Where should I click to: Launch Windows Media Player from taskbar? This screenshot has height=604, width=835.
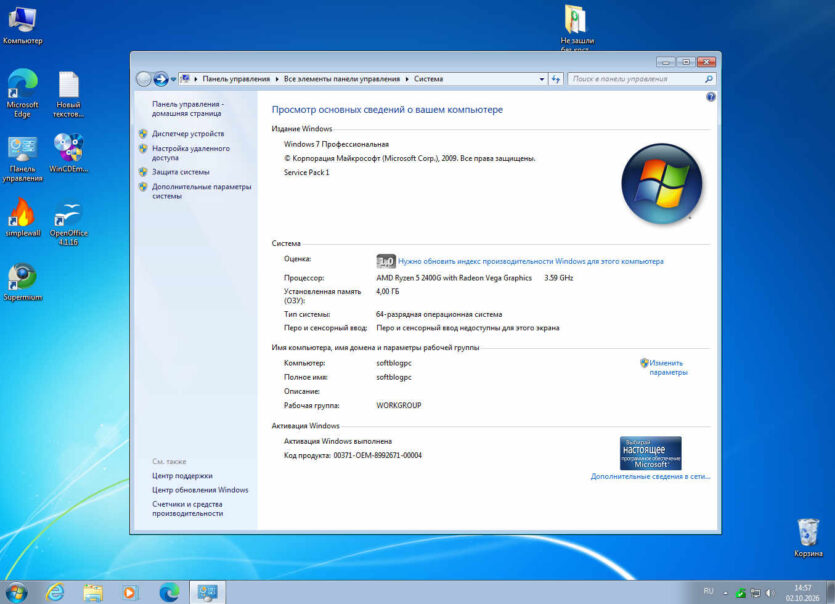coord(129,592)
